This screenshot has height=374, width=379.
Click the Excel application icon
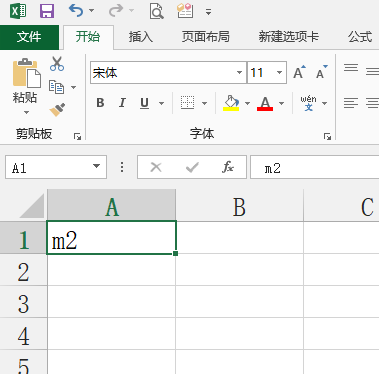coord(18,11)
